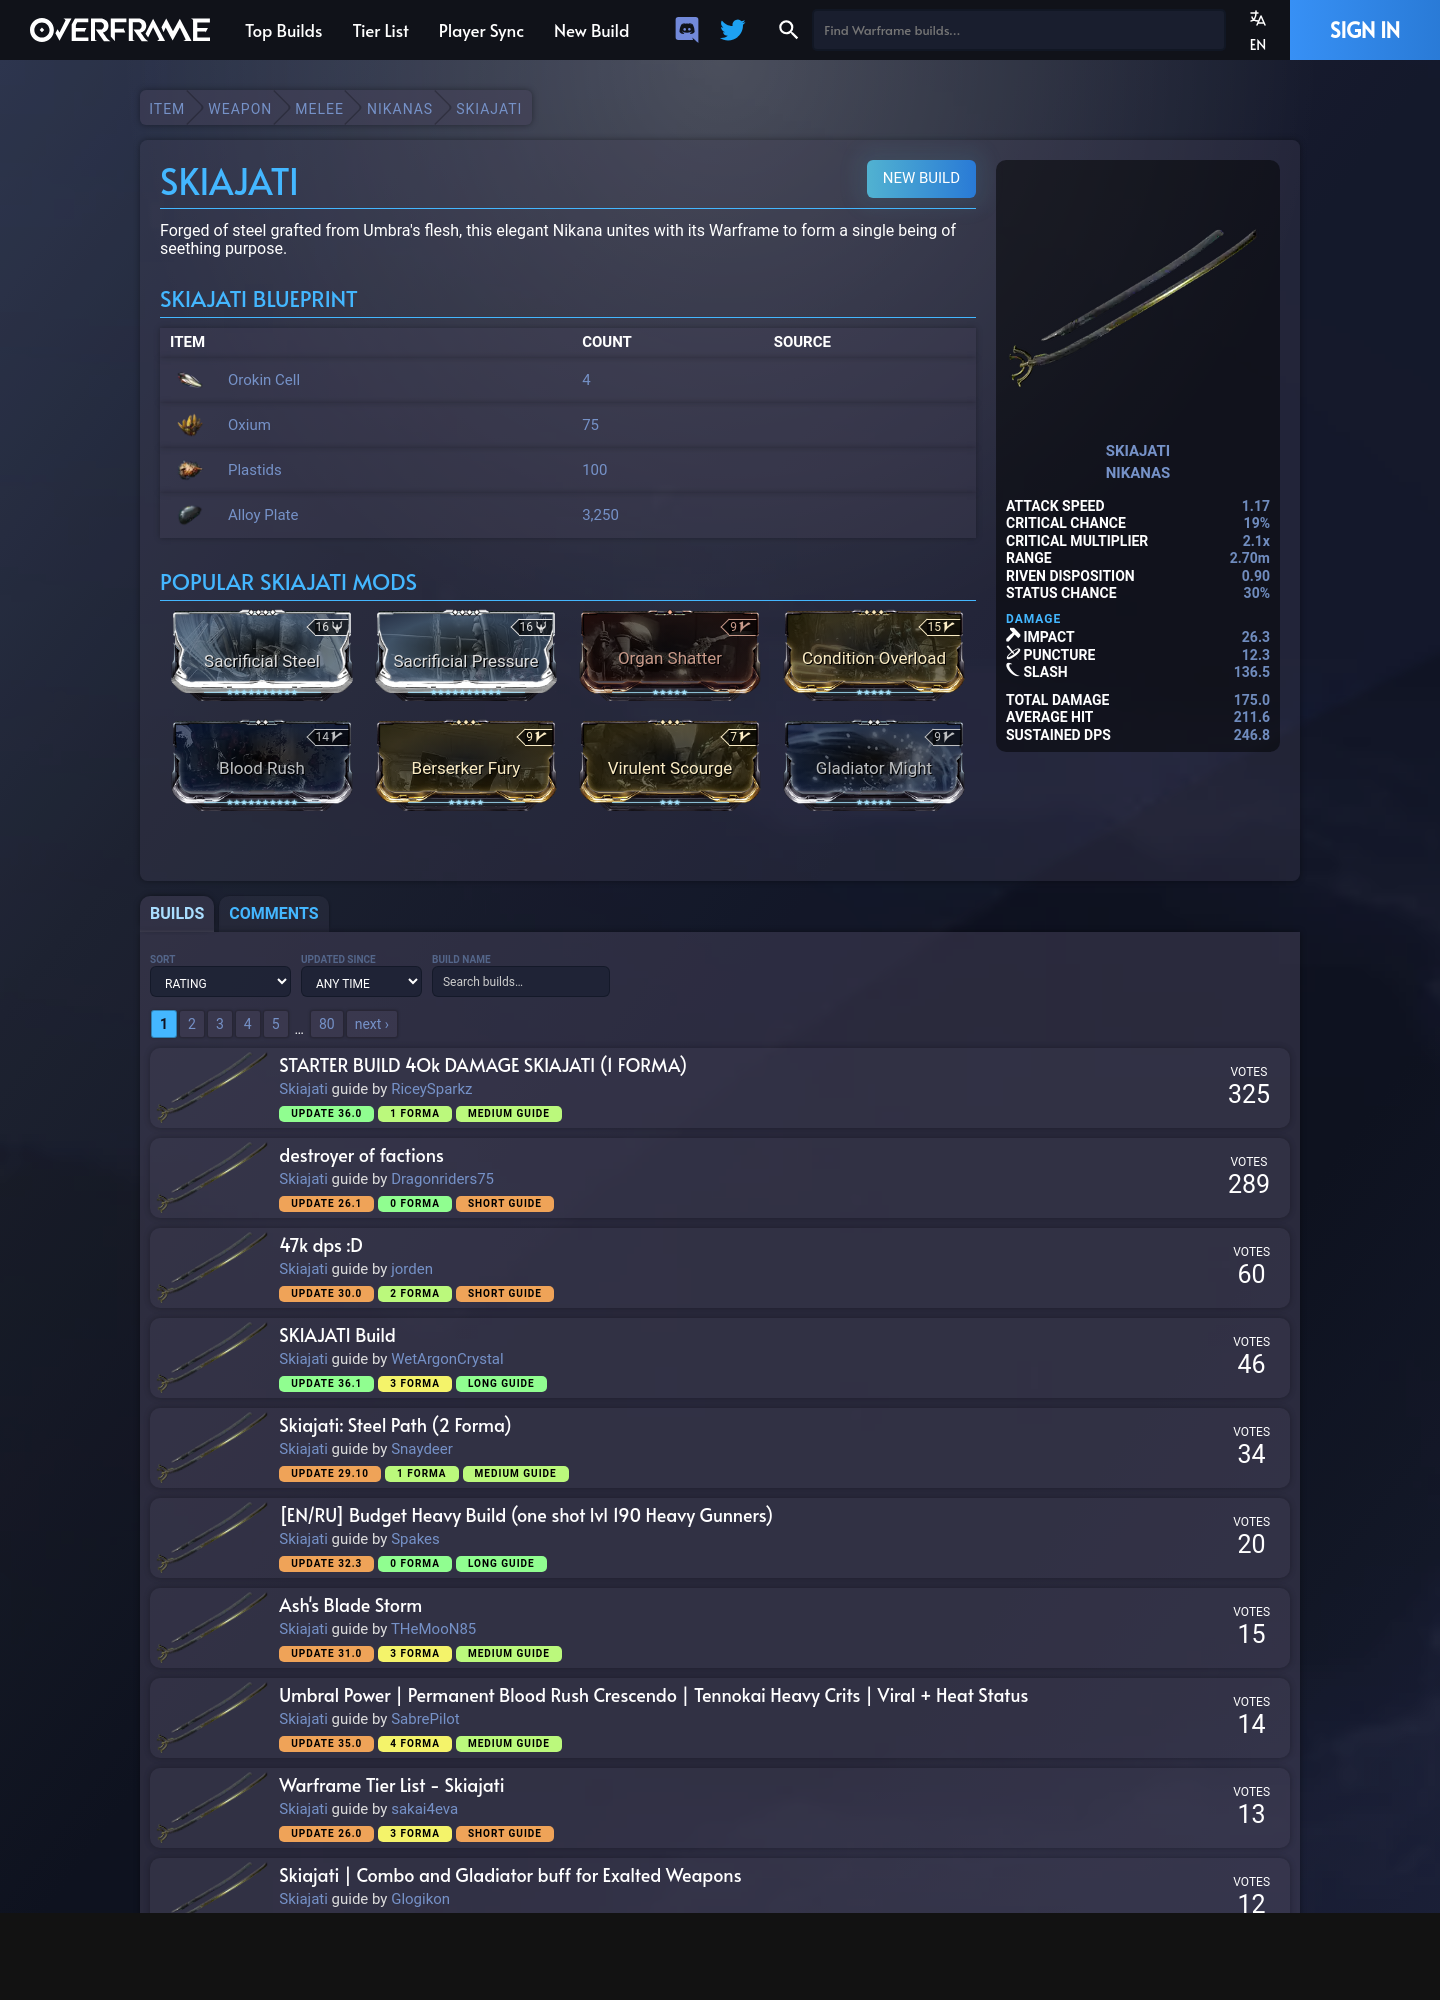Select the Builds tab

pos(177,913)
